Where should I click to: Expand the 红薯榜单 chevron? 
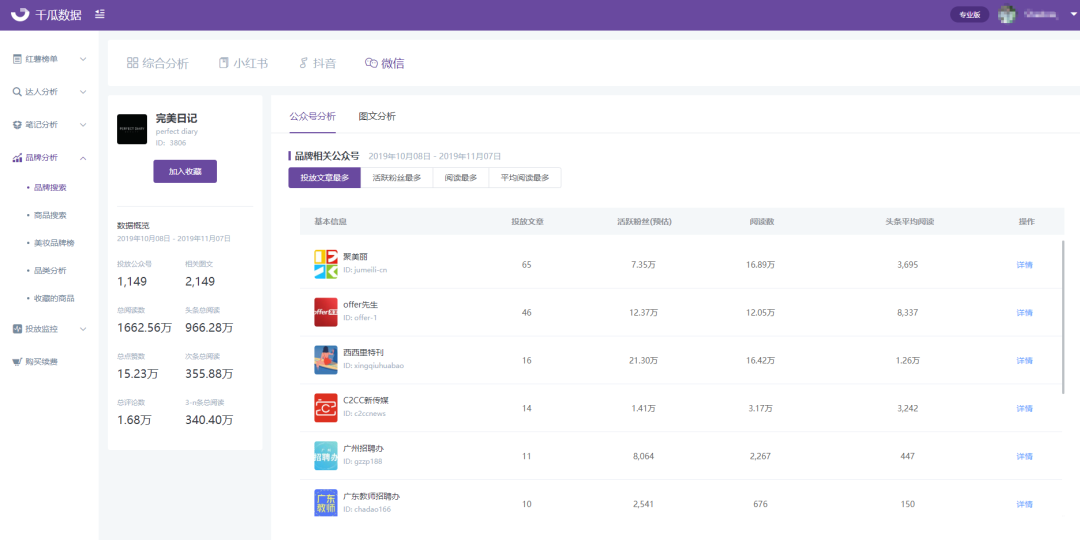pos(83,59)
